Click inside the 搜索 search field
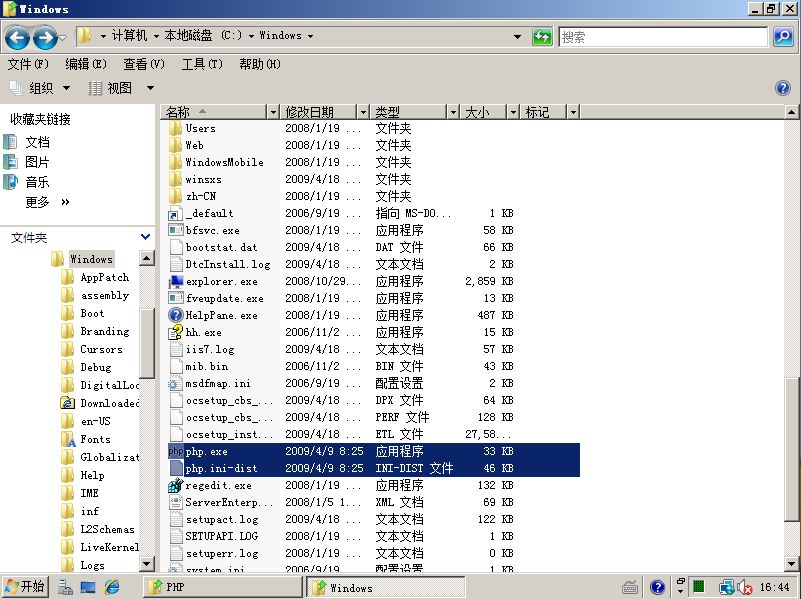 pos(663,37)
